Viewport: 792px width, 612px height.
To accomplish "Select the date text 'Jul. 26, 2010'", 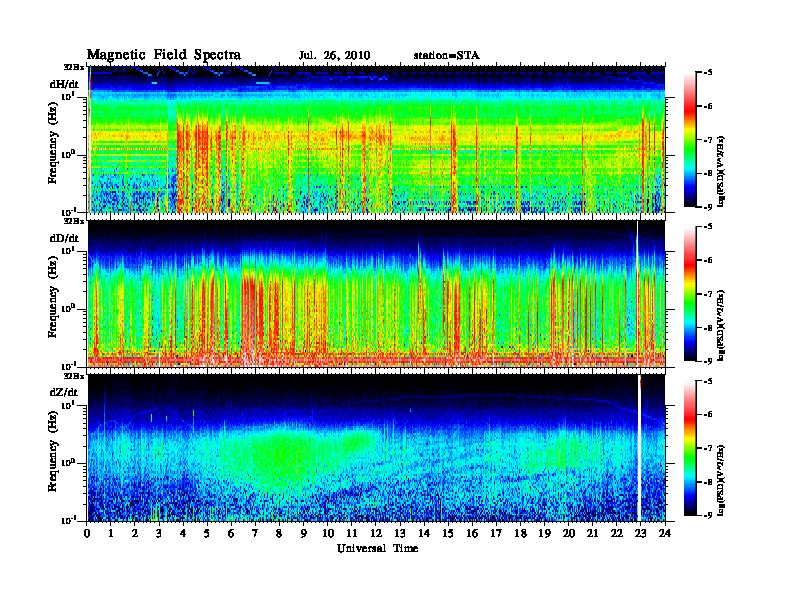I will 334,56.
